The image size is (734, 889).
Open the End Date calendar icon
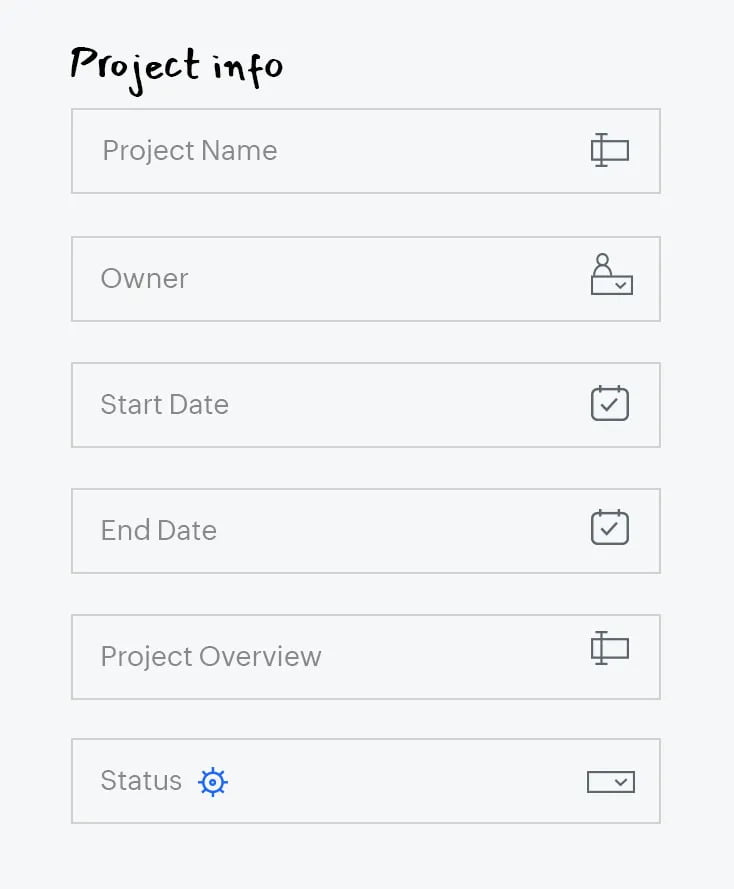pyautogui.click(x=609, y=528)
